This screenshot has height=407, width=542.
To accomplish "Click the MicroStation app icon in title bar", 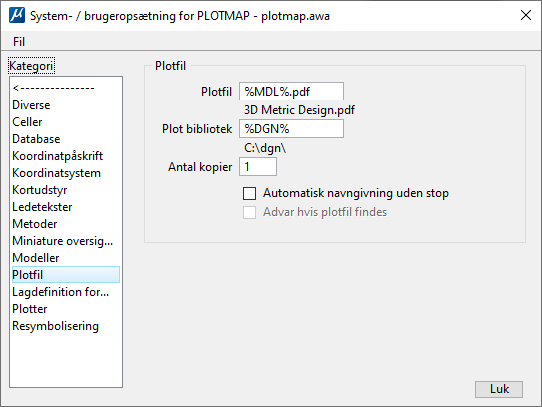I will [x=17, y=16].
